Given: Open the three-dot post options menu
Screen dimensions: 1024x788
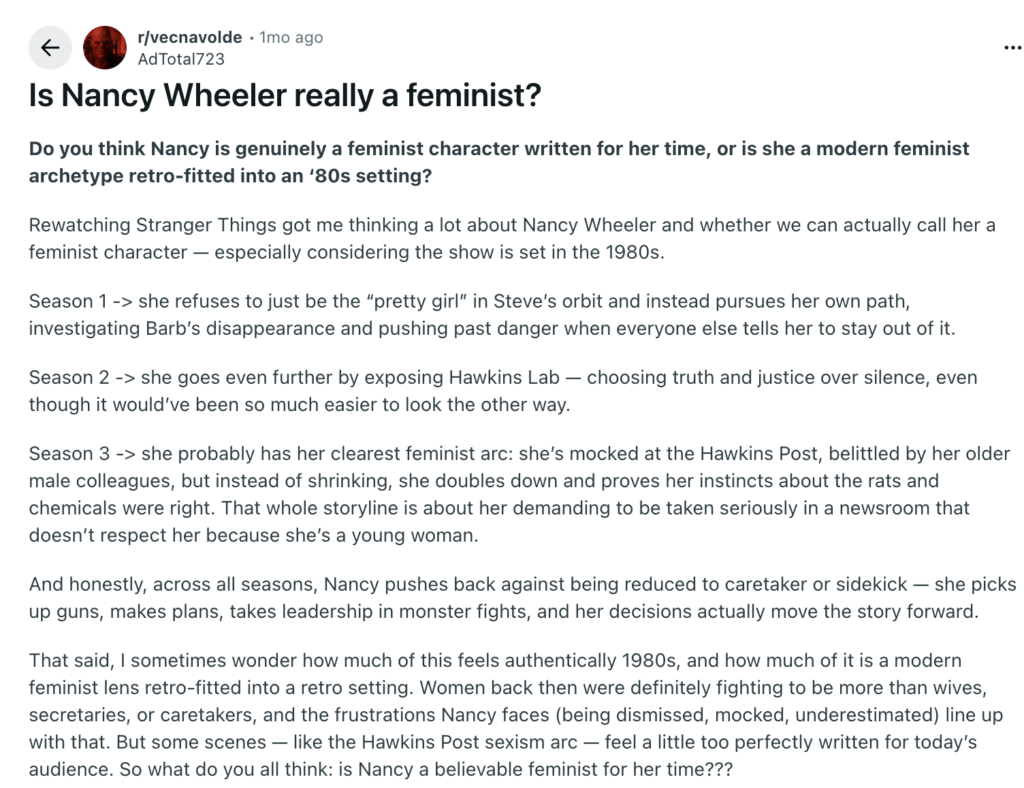Looking at the screenshot, I should pyautogui.click(x=1011, y=48).
